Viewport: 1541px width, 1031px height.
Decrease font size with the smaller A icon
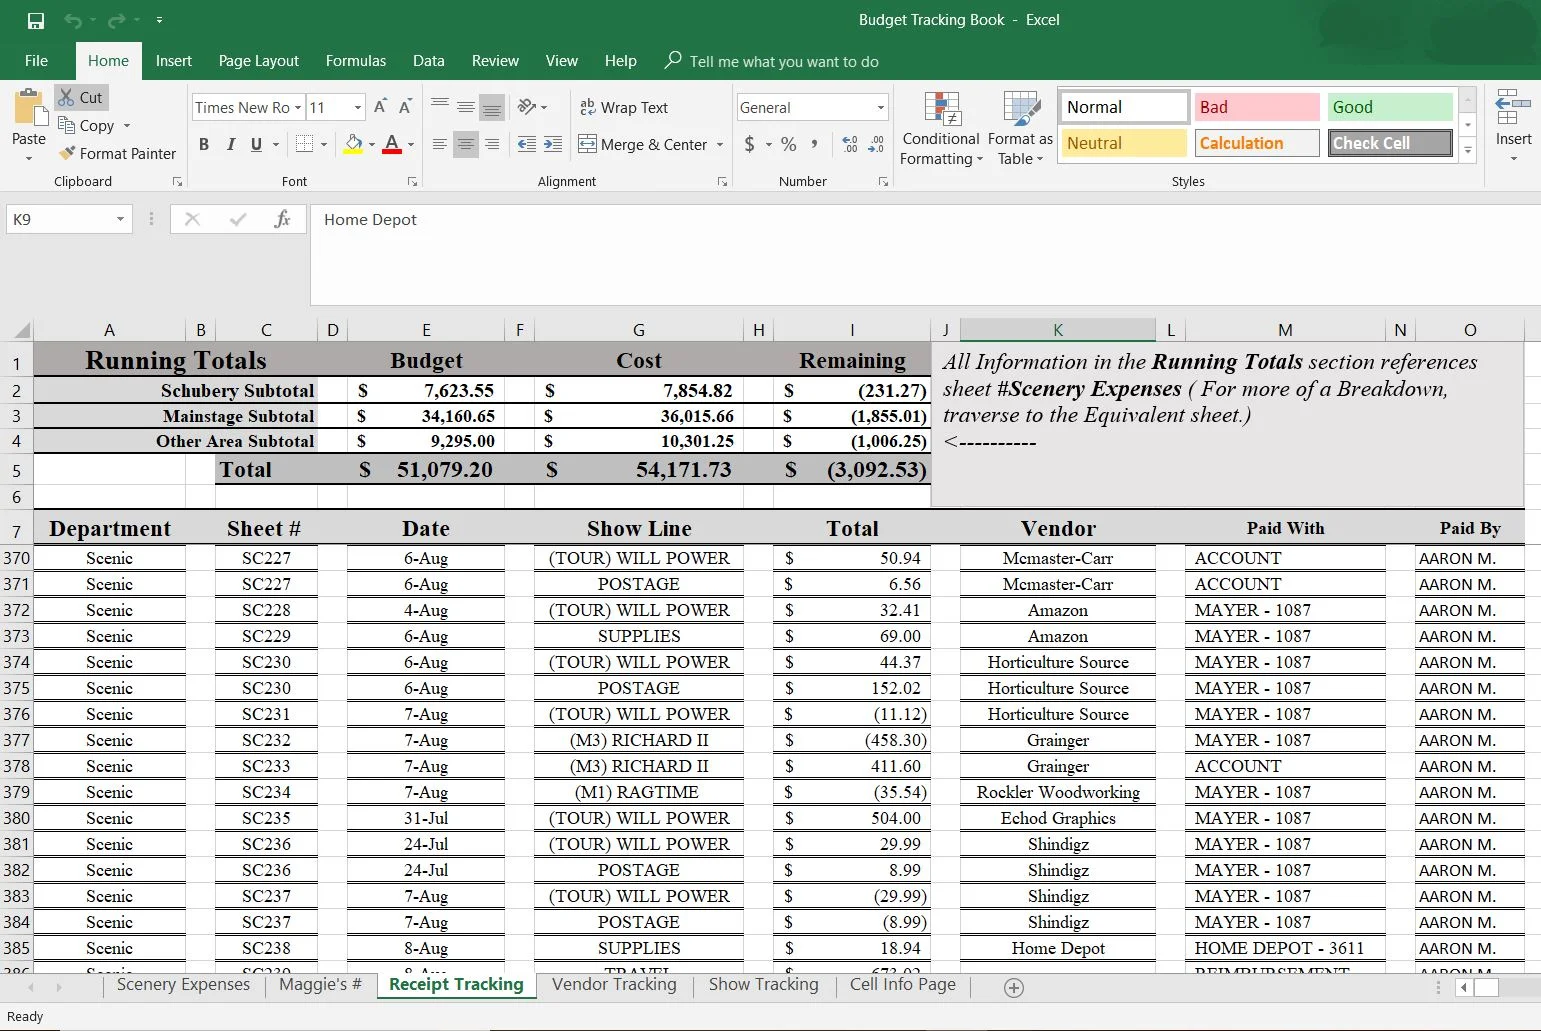click(x=405, y=107)
